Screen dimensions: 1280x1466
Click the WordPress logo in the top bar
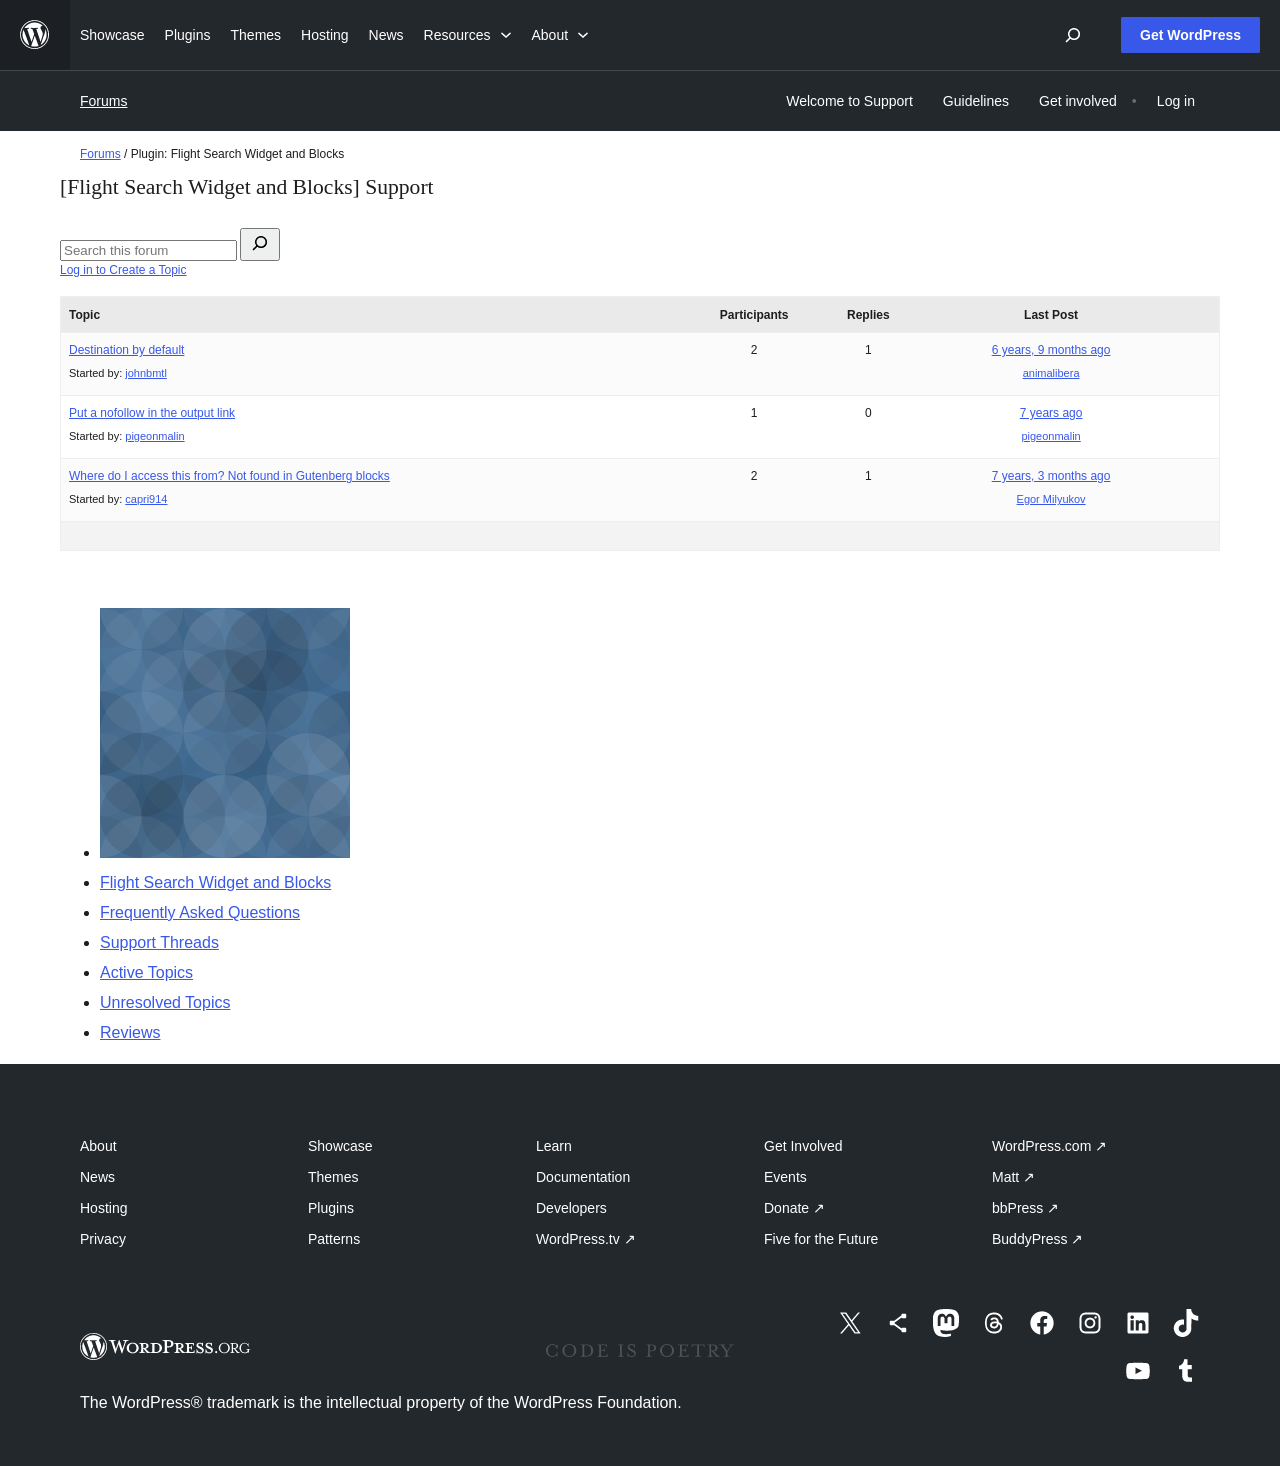tap(35, 35)
